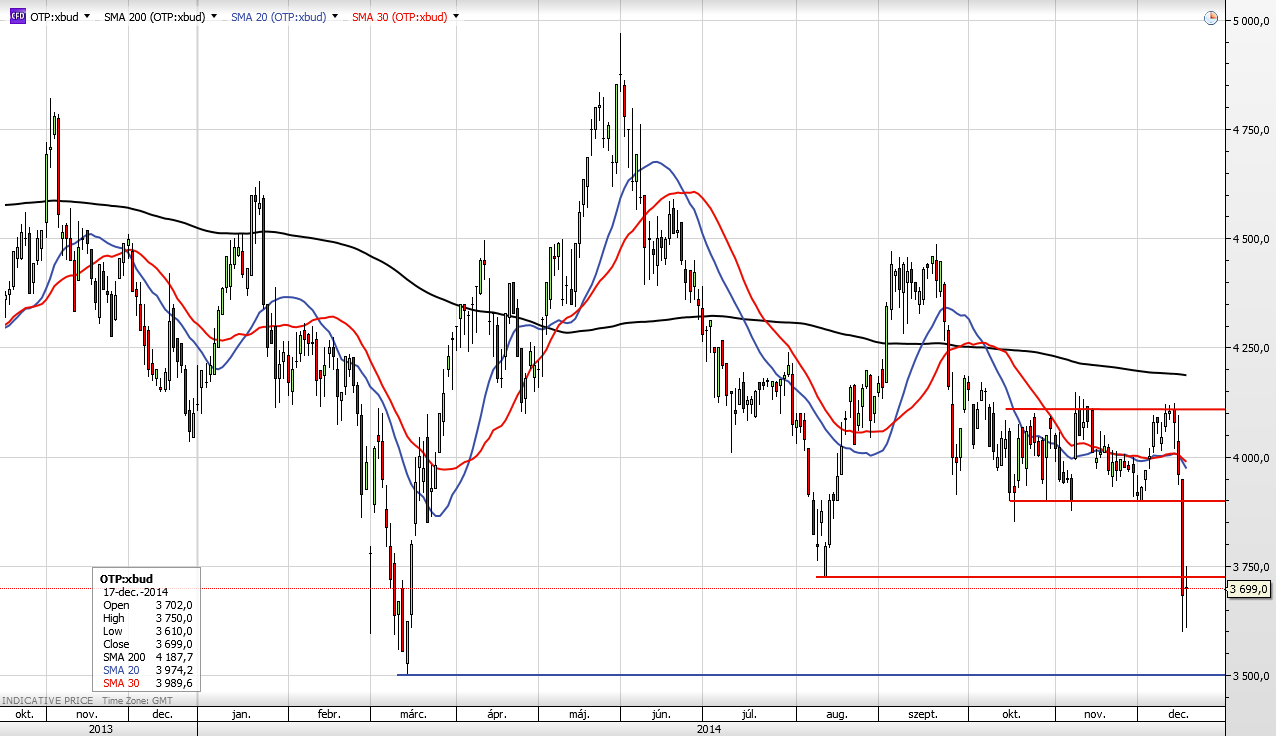Click the 5 000,0 price axis label

(x=1252, y=21)
